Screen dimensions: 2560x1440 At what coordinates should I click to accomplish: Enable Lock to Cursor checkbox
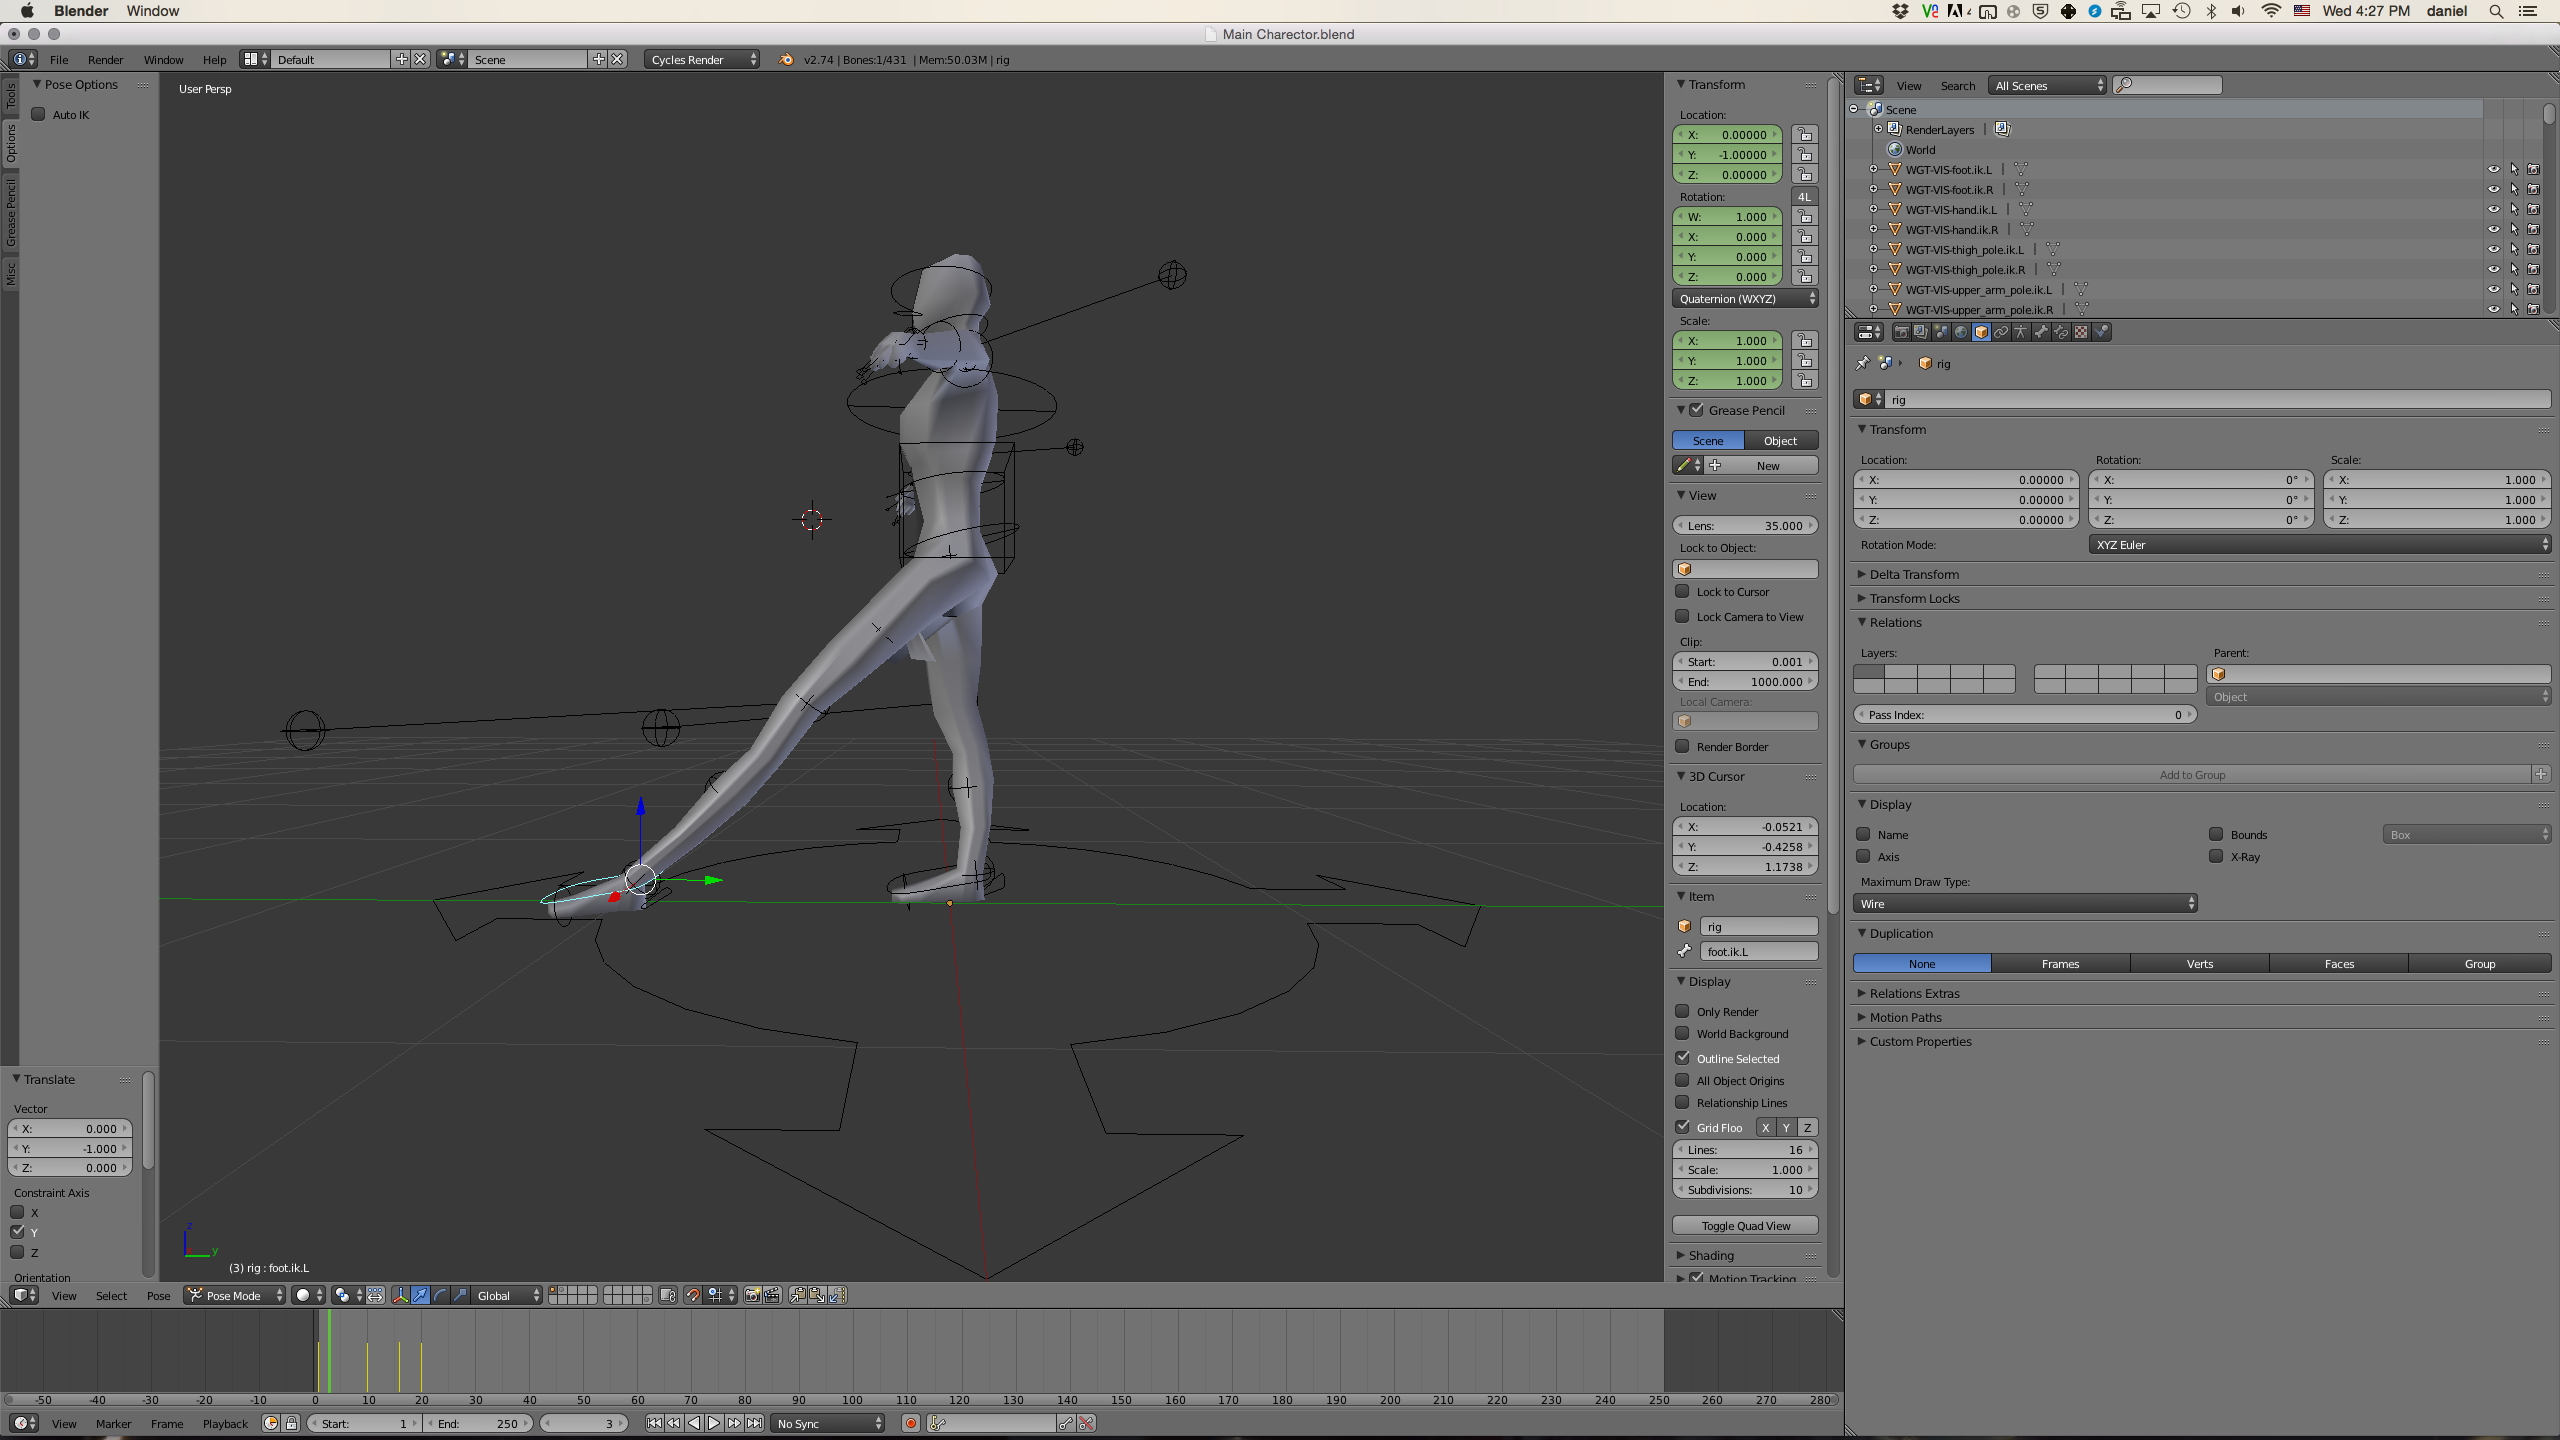coord(1683,591)
